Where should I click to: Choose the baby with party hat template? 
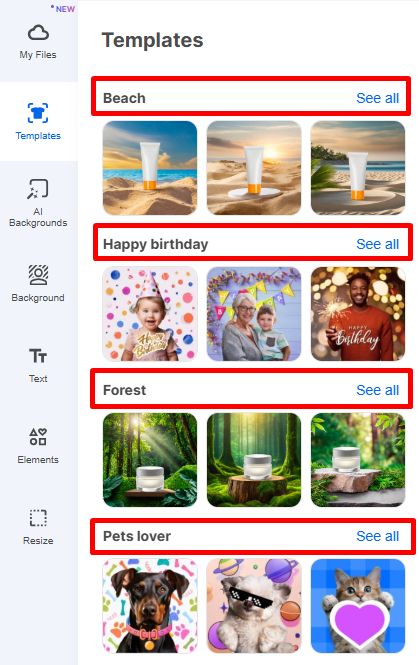(150, 314)
